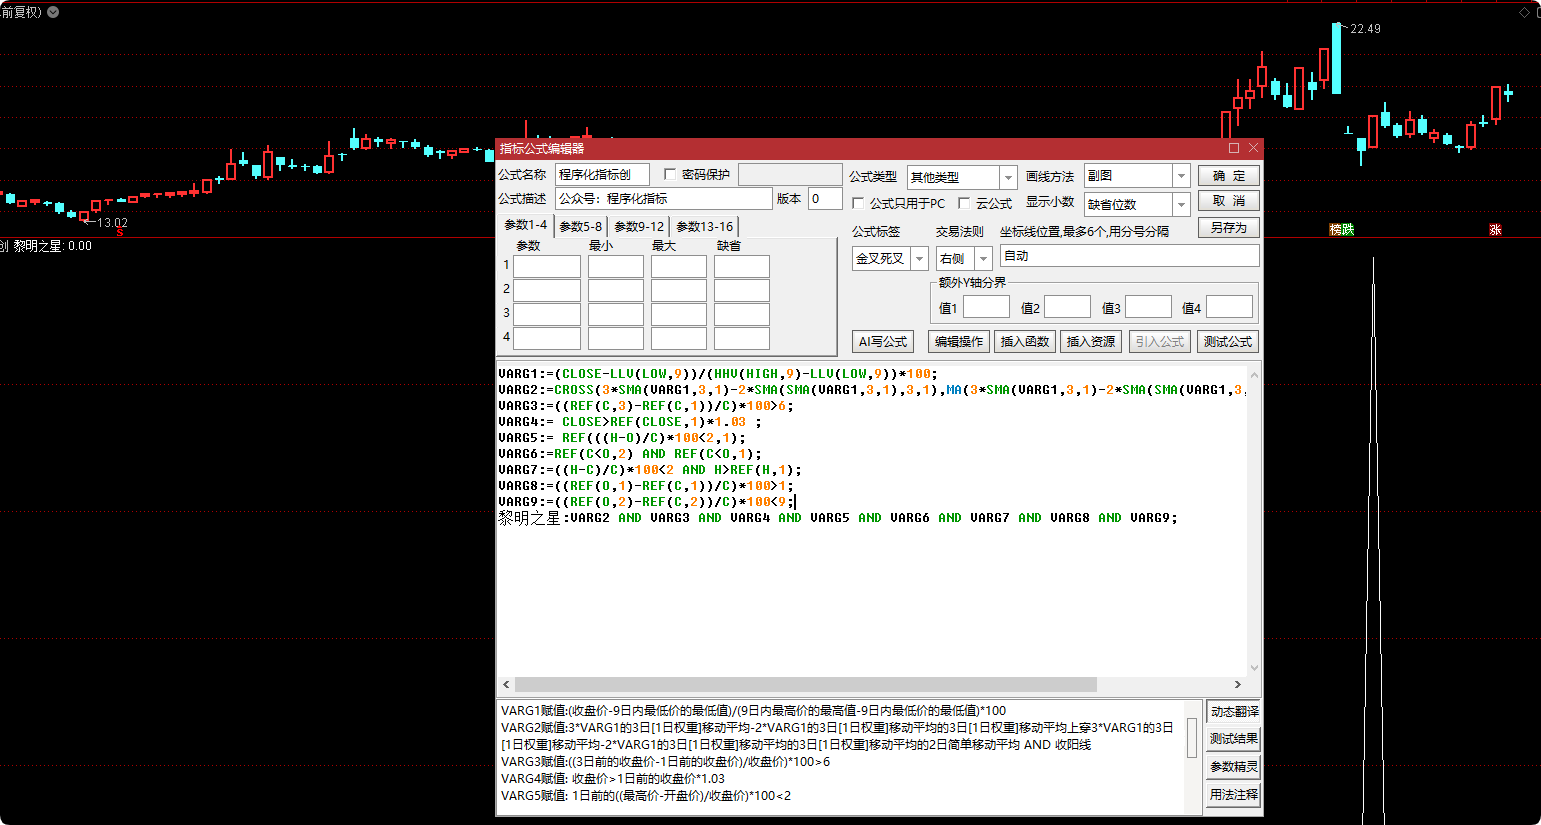
Task: Click the 公式描述 input field
Action: tap(663, 199)
